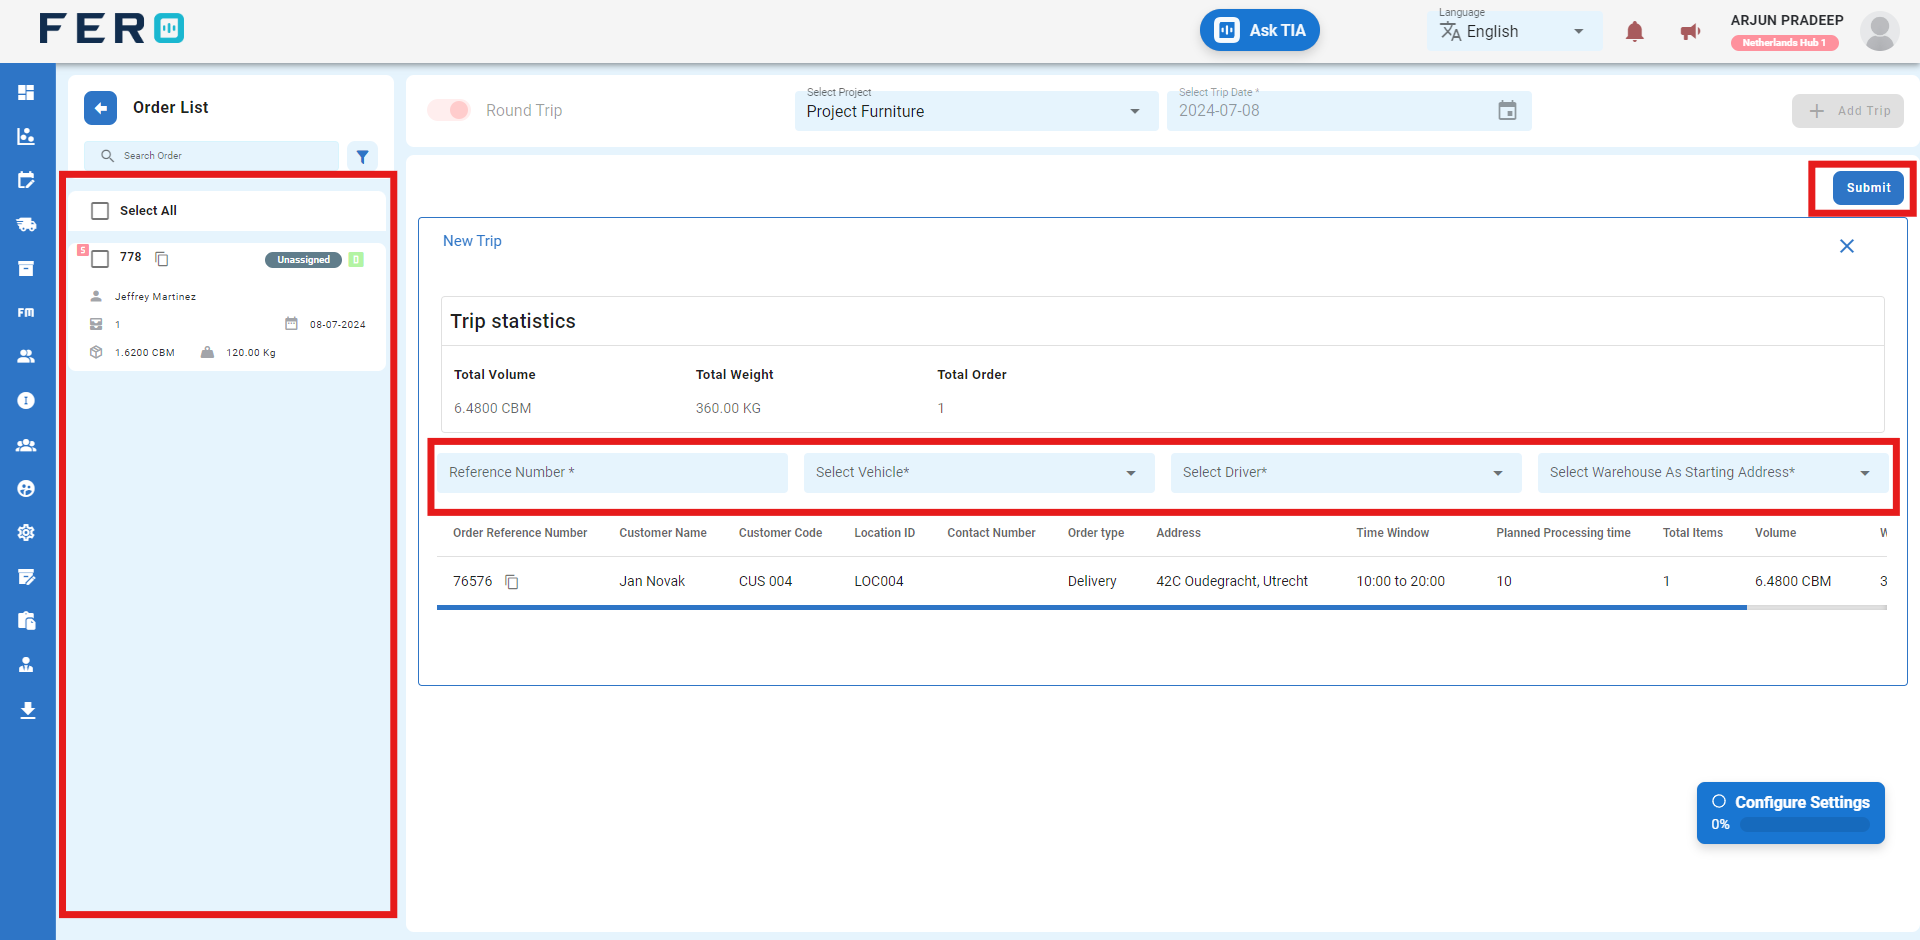Click the Add Trip button

(x=1848, y=111)
